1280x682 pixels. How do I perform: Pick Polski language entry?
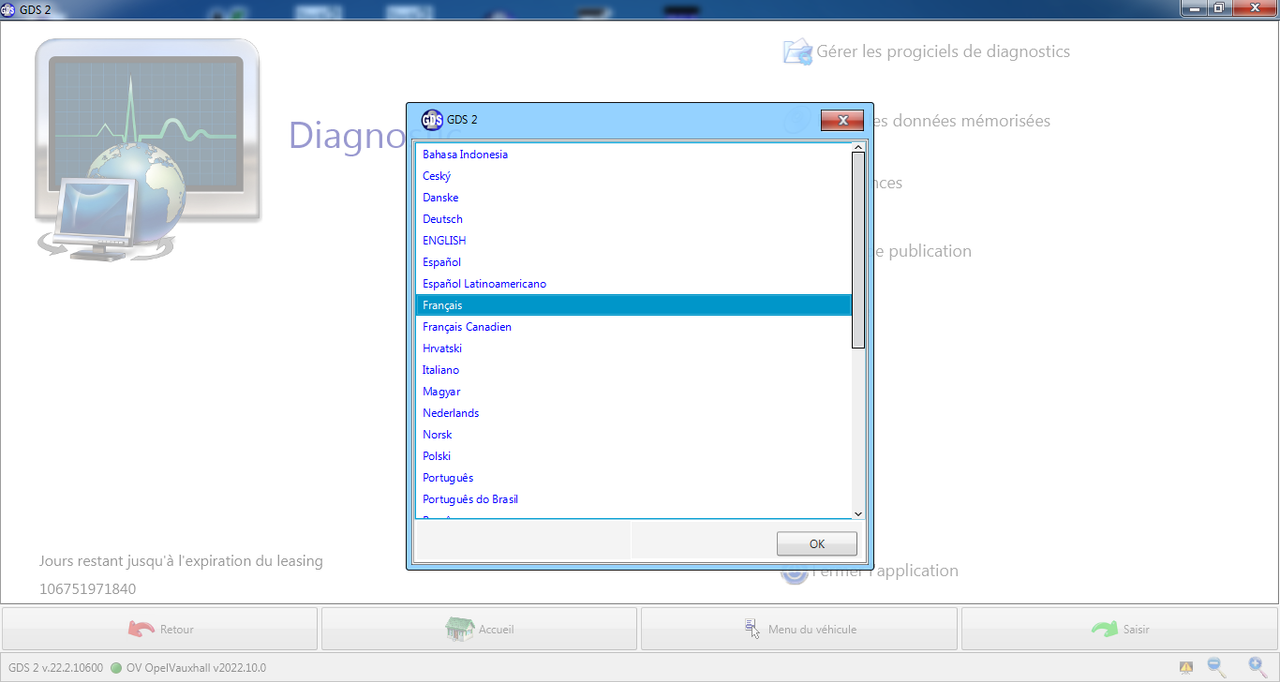point(633,456)
